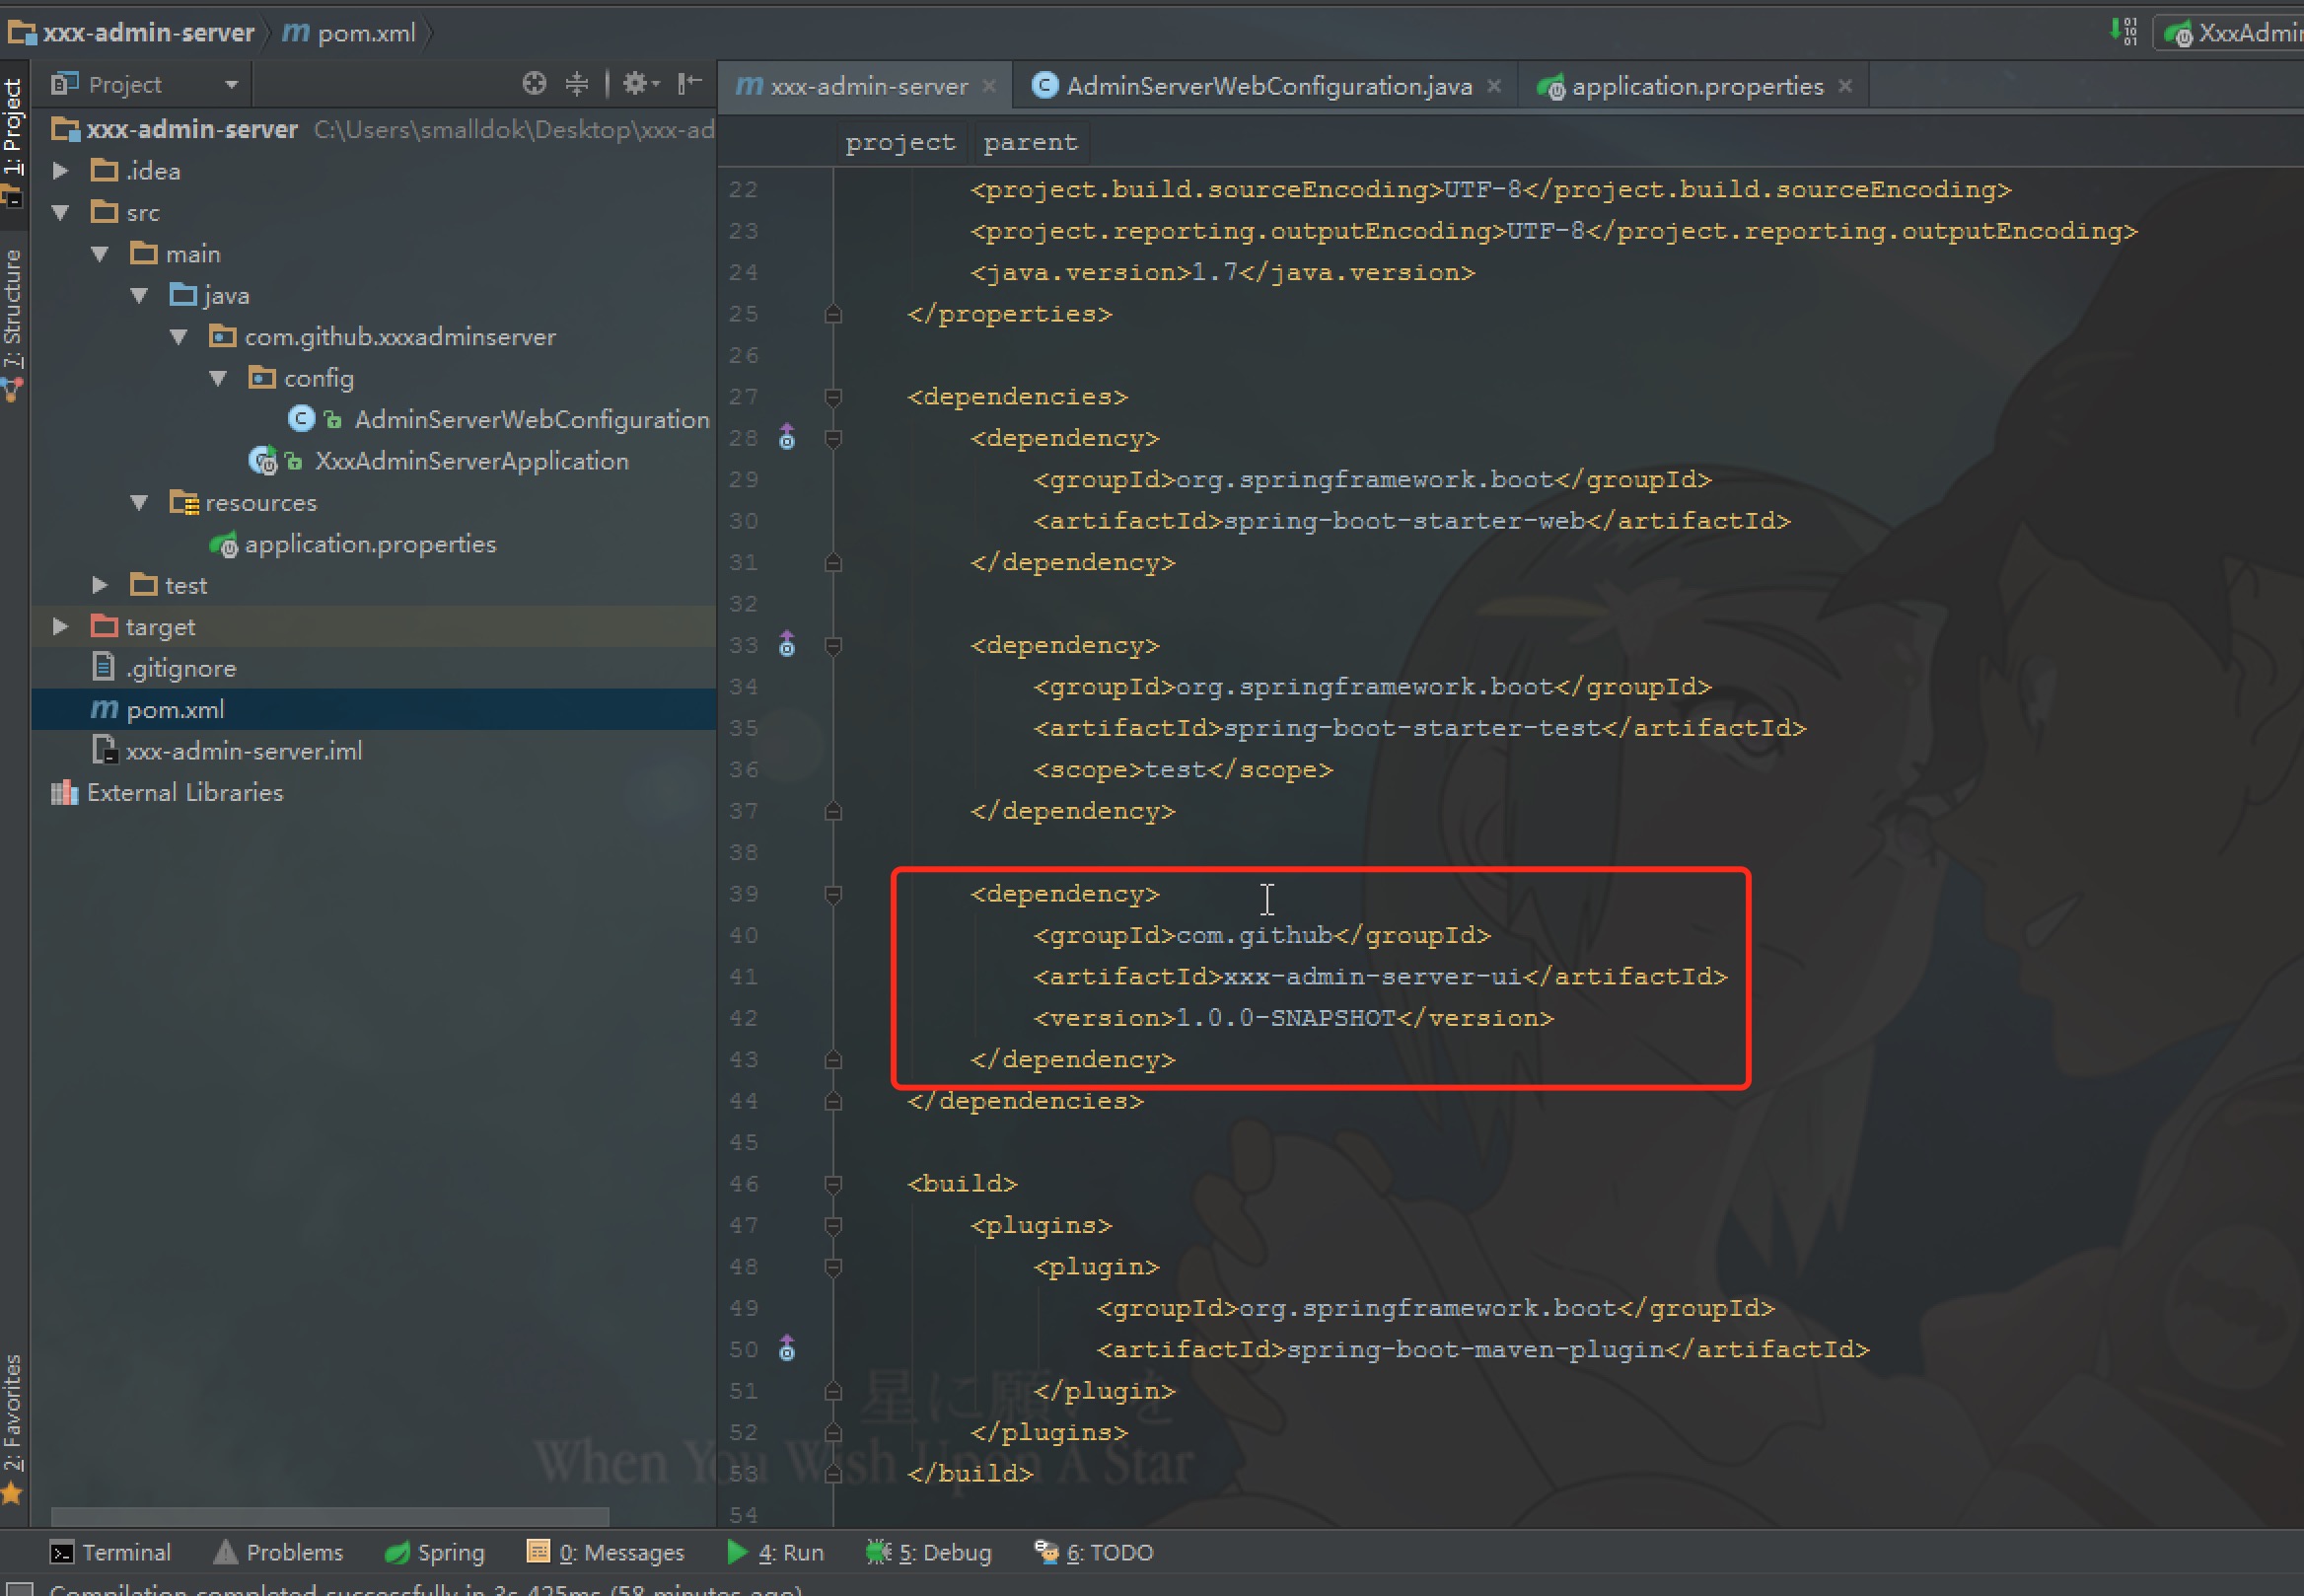The width and height of the screenshot is (2304, 1596).
Task: Click the Make Project build icon
Action: pos(2124,32)
